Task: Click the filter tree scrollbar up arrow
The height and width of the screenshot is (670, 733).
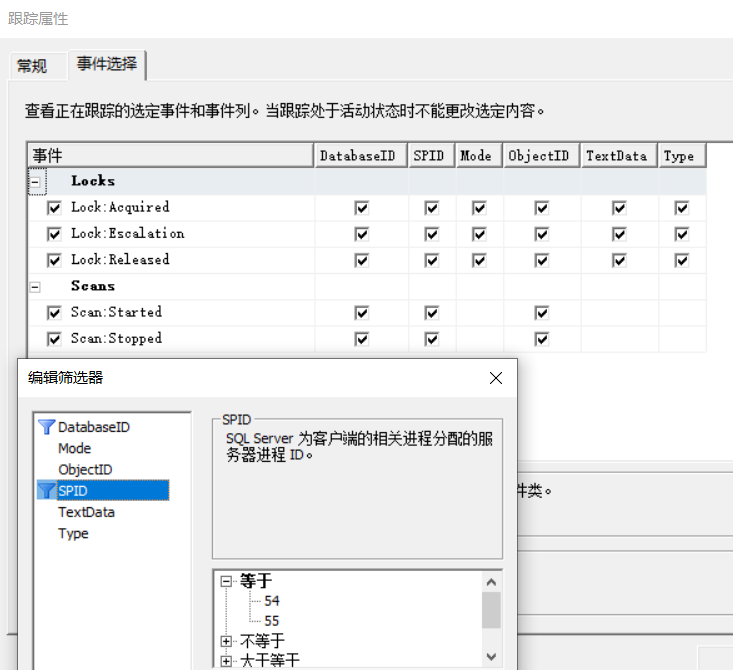Action: tap(491, 581)
